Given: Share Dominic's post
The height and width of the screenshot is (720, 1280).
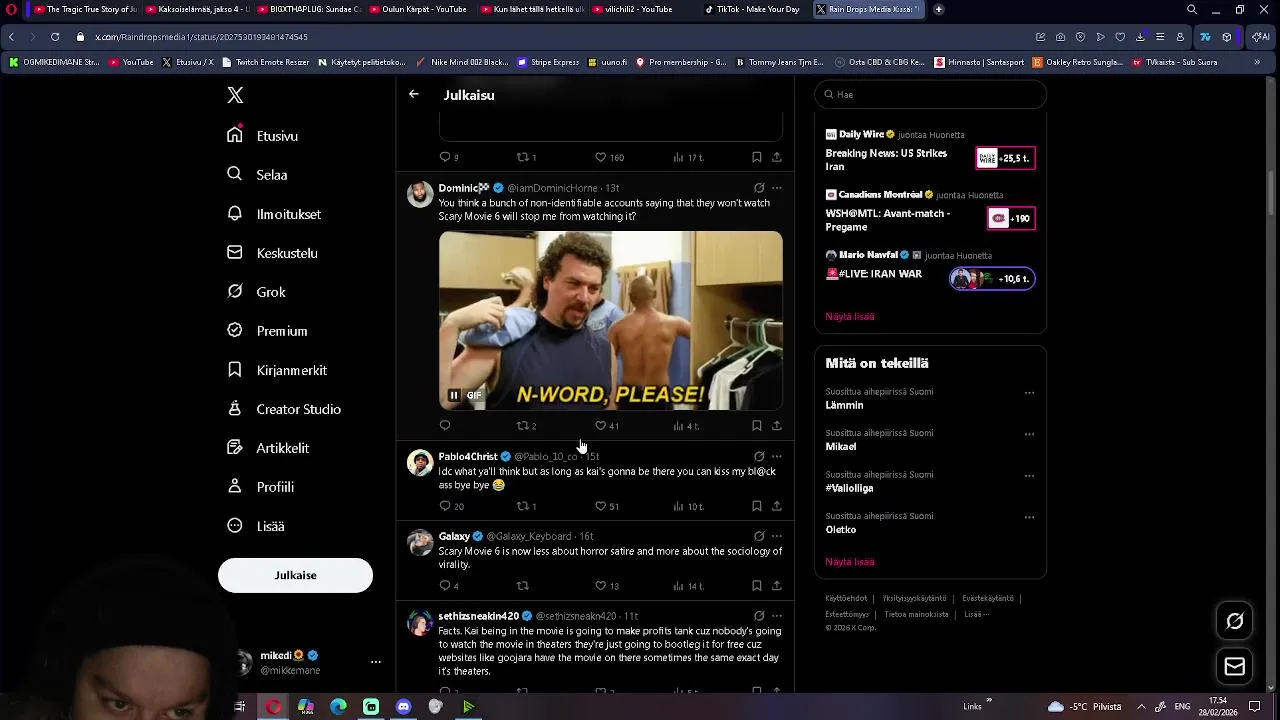Looking at the screenshot, I should [x=776, y=426].
